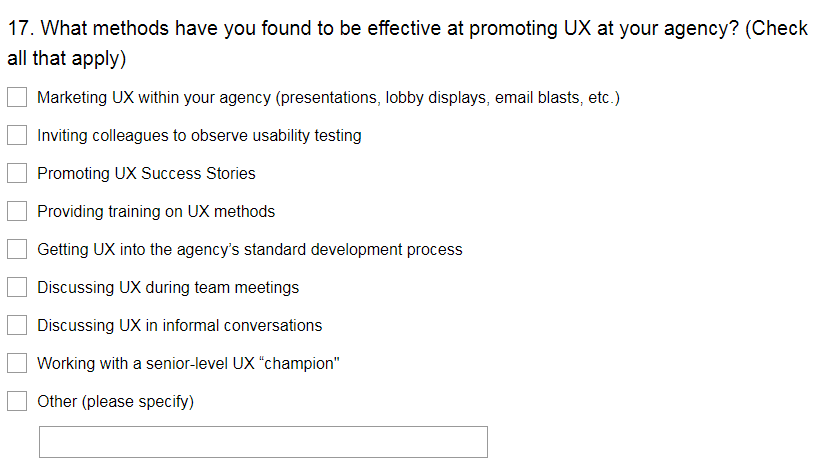Click the 'Promoting UX Success Stories' label text

(146, 173)
